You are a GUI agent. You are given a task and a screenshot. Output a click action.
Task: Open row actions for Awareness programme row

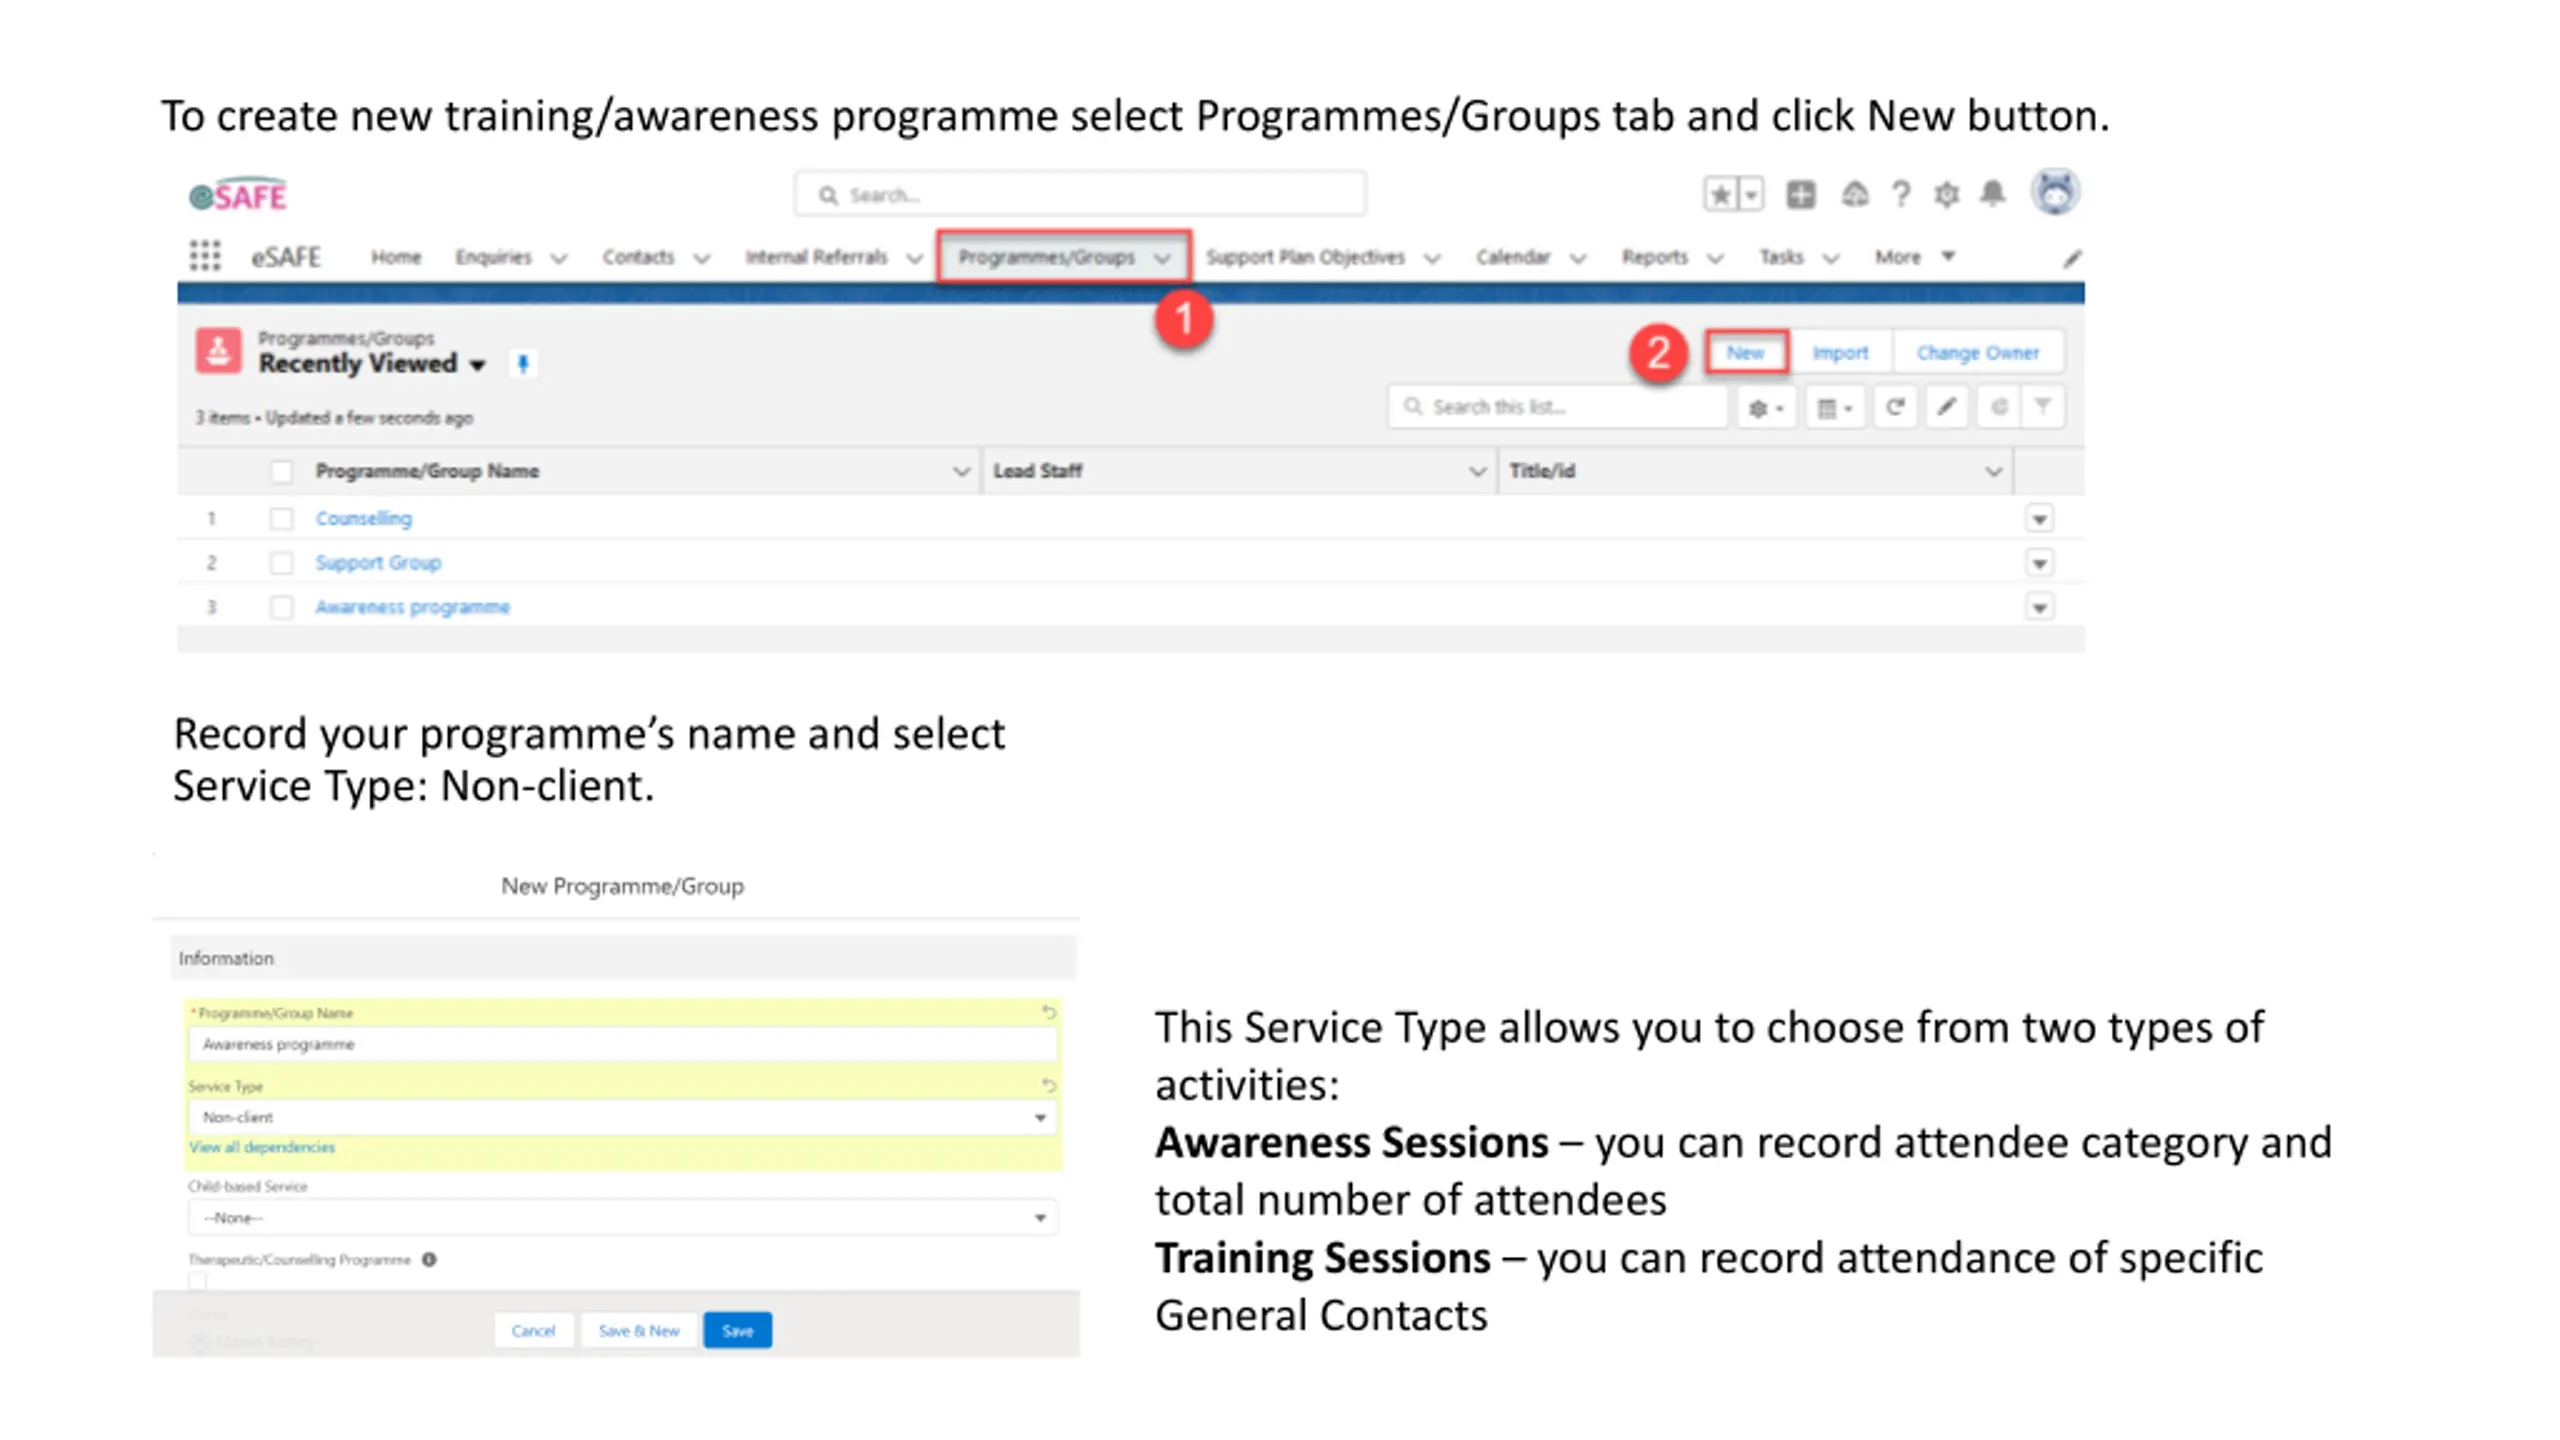(x=2039, y=607)
